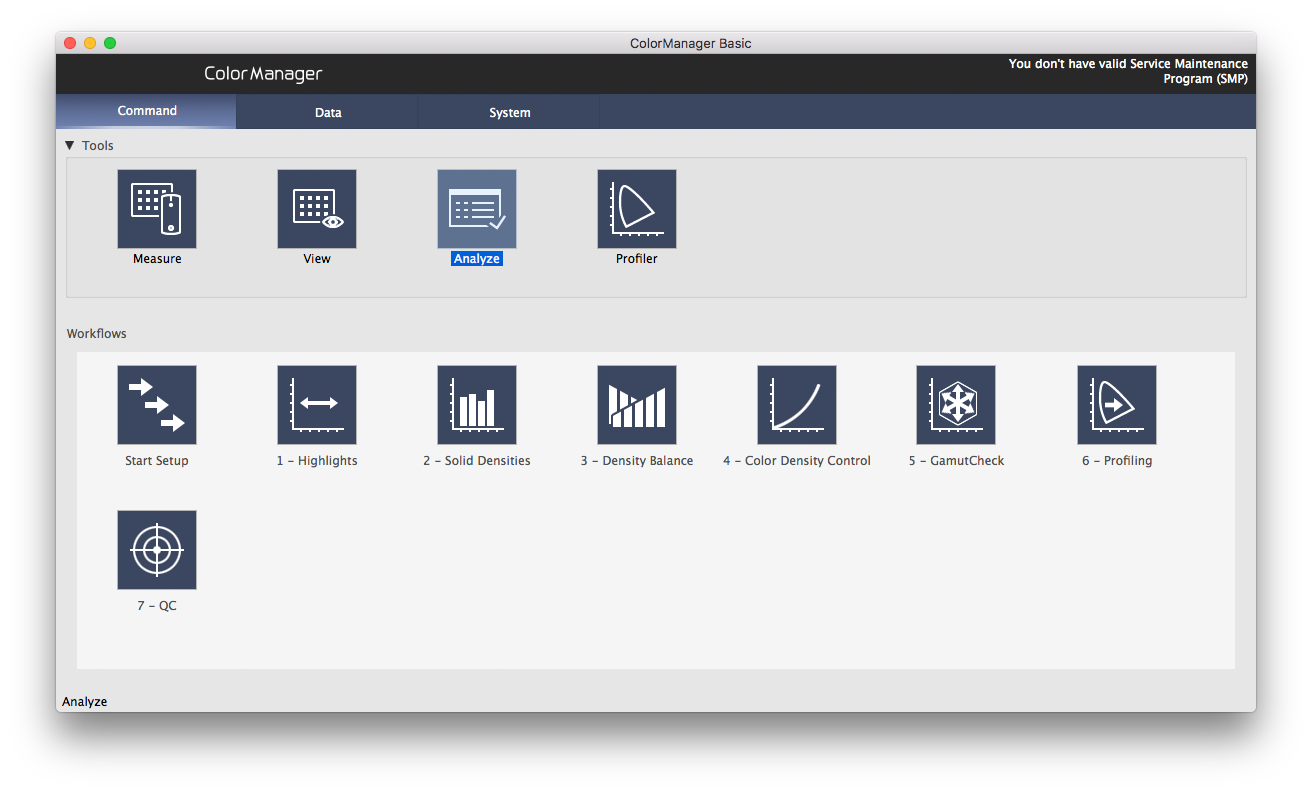This screenshot has width=1312, height=792.
Task: Minimize the window with yellow button
Action: [90, 43]
